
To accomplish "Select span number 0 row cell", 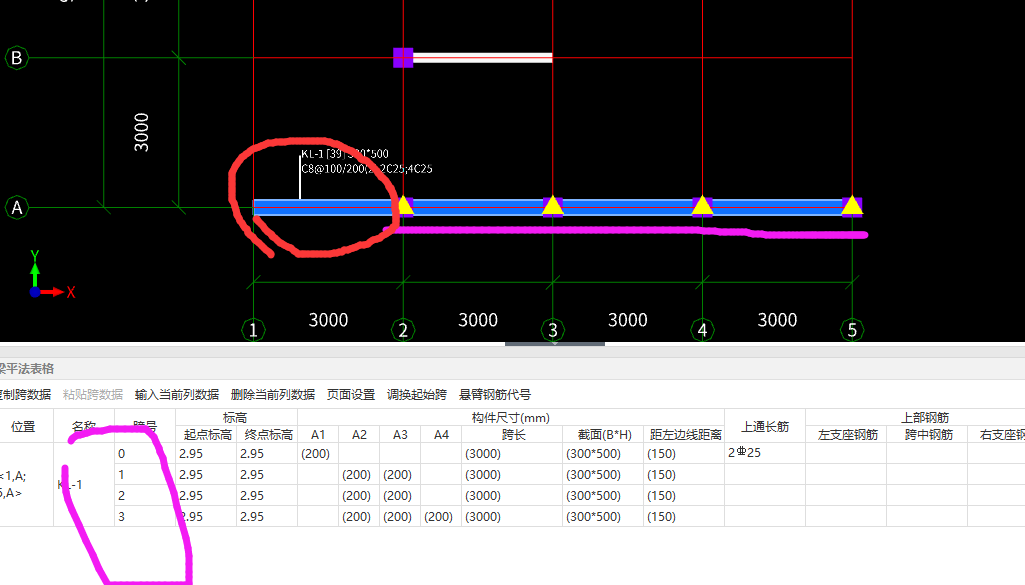I will (145, 454).
